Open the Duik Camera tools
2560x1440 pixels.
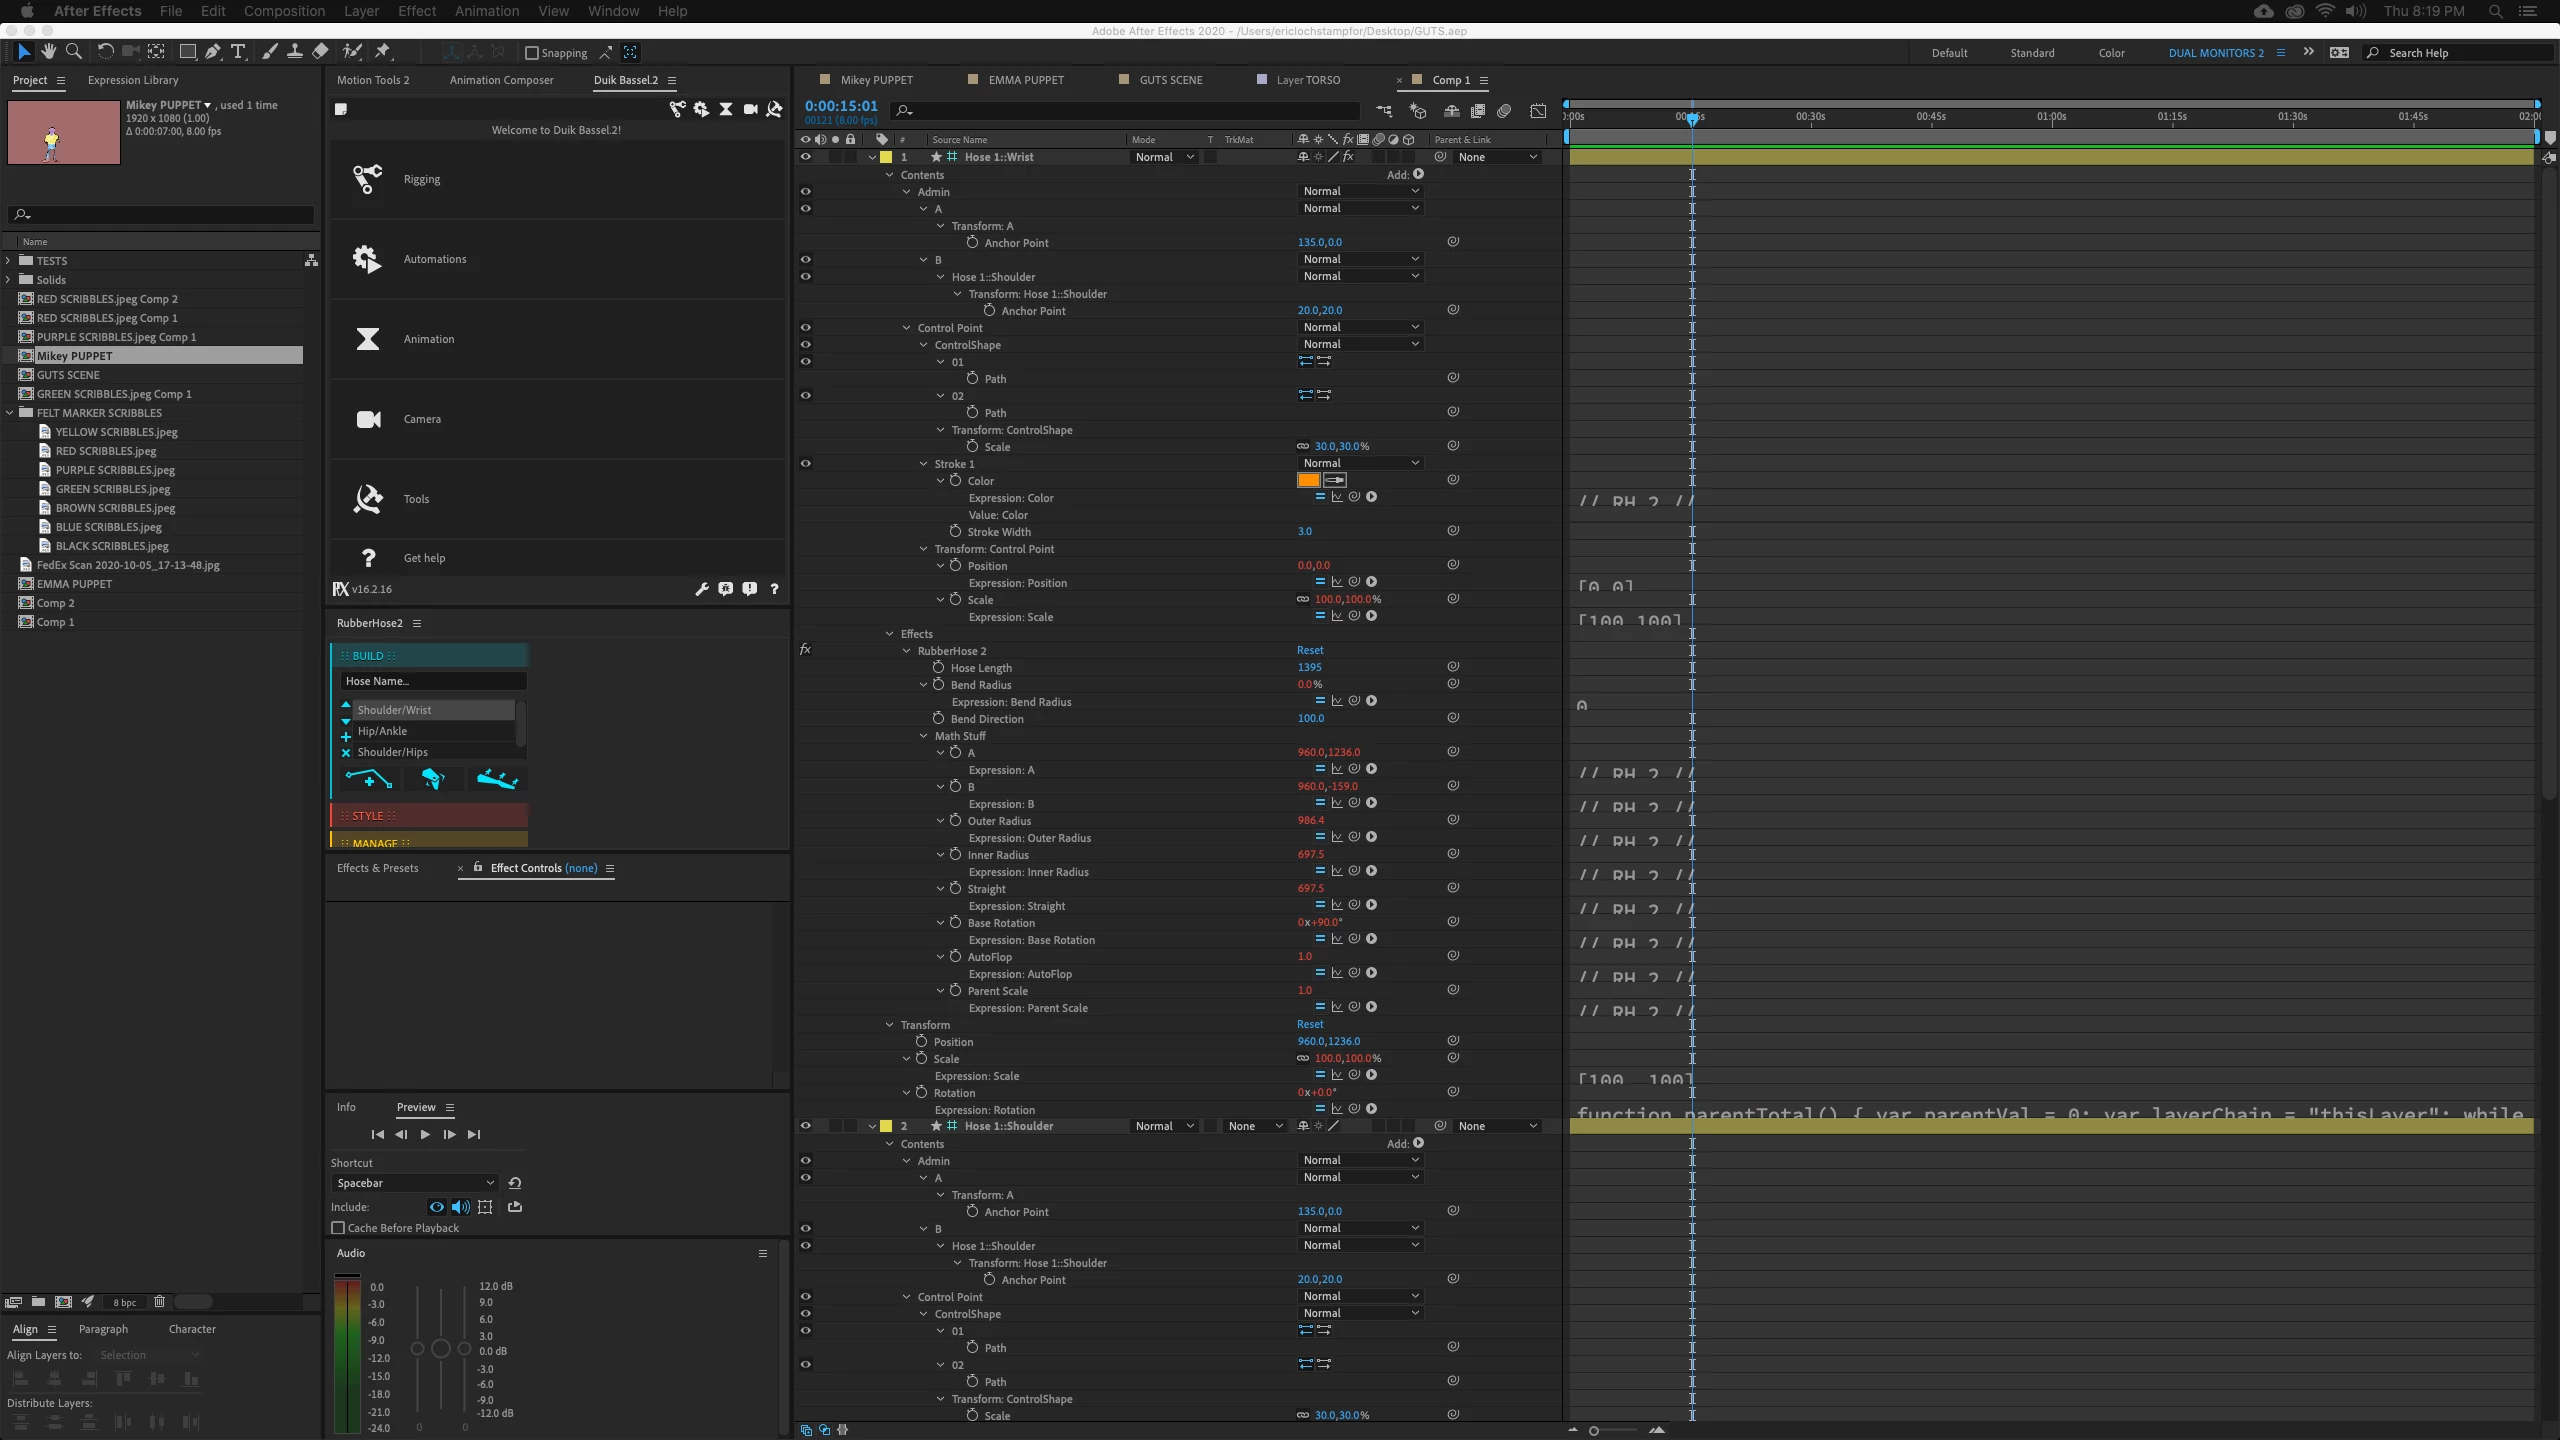click(x=421, y=419)
